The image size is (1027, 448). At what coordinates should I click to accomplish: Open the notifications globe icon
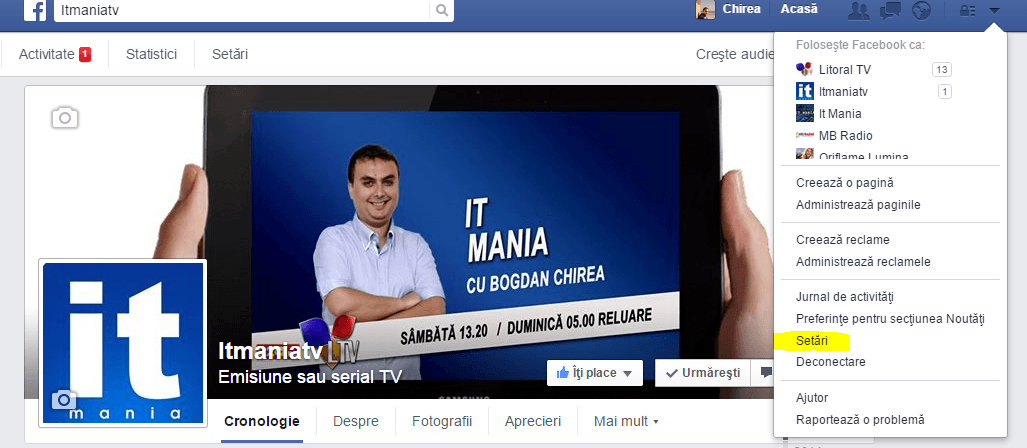[x=921, y=11]
